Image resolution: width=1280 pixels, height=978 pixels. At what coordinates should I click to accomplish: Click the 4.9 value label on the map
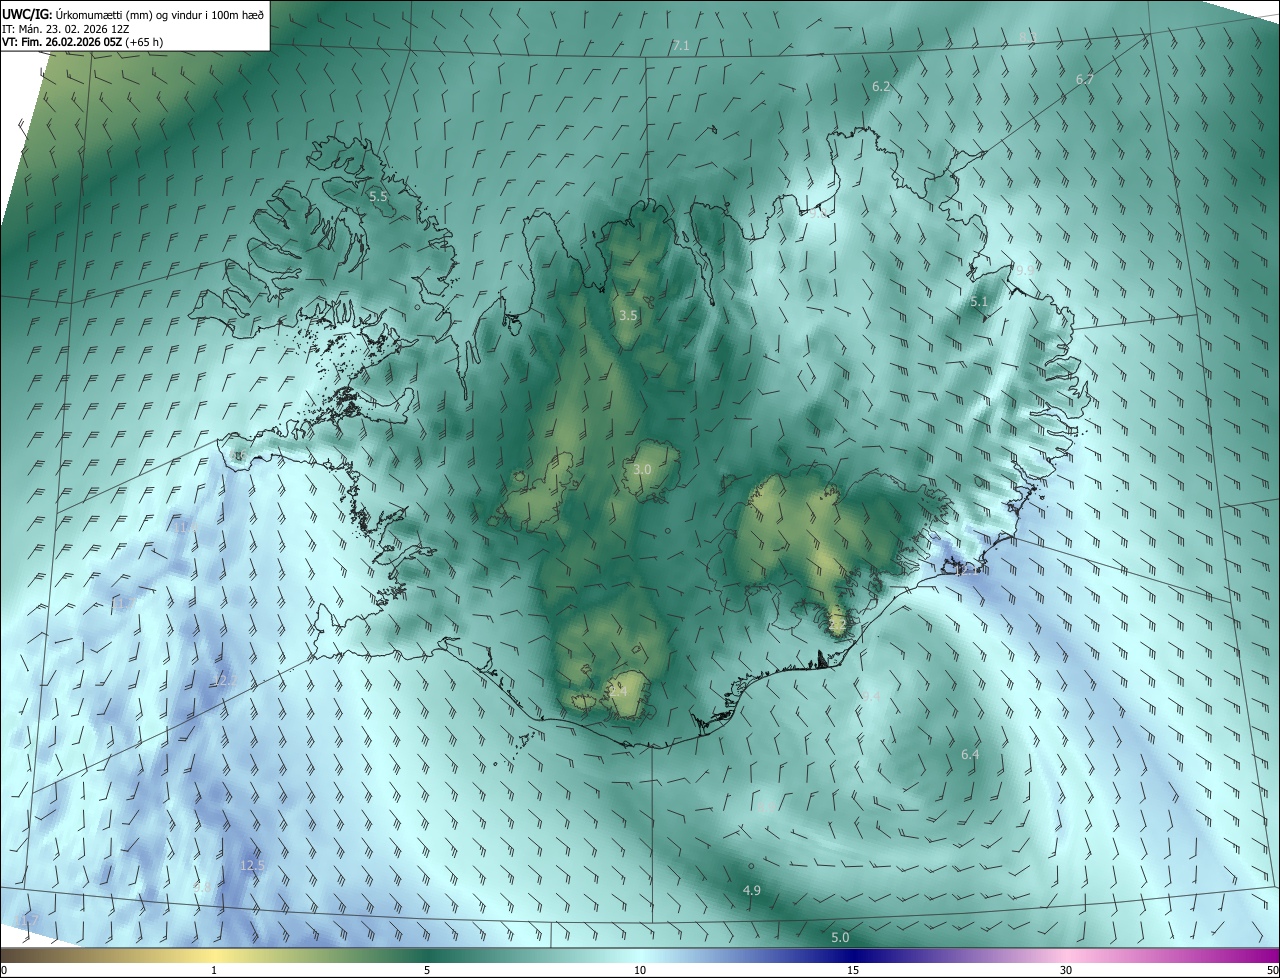pyautogui.click(x=752, y=890)
